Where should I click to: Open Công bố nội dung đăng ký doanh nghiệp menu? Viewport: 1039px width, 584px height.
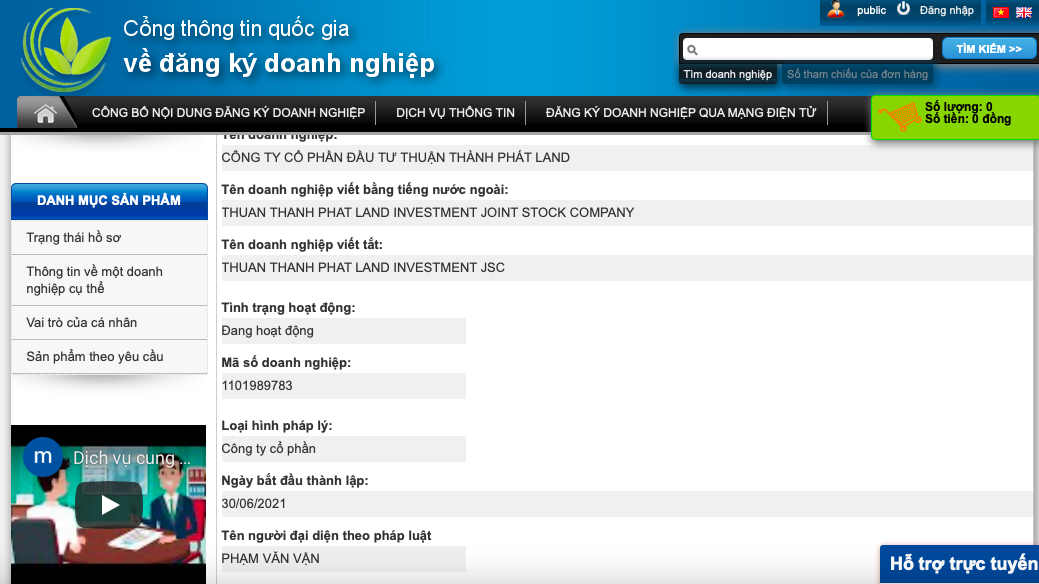tap(228, 113)
